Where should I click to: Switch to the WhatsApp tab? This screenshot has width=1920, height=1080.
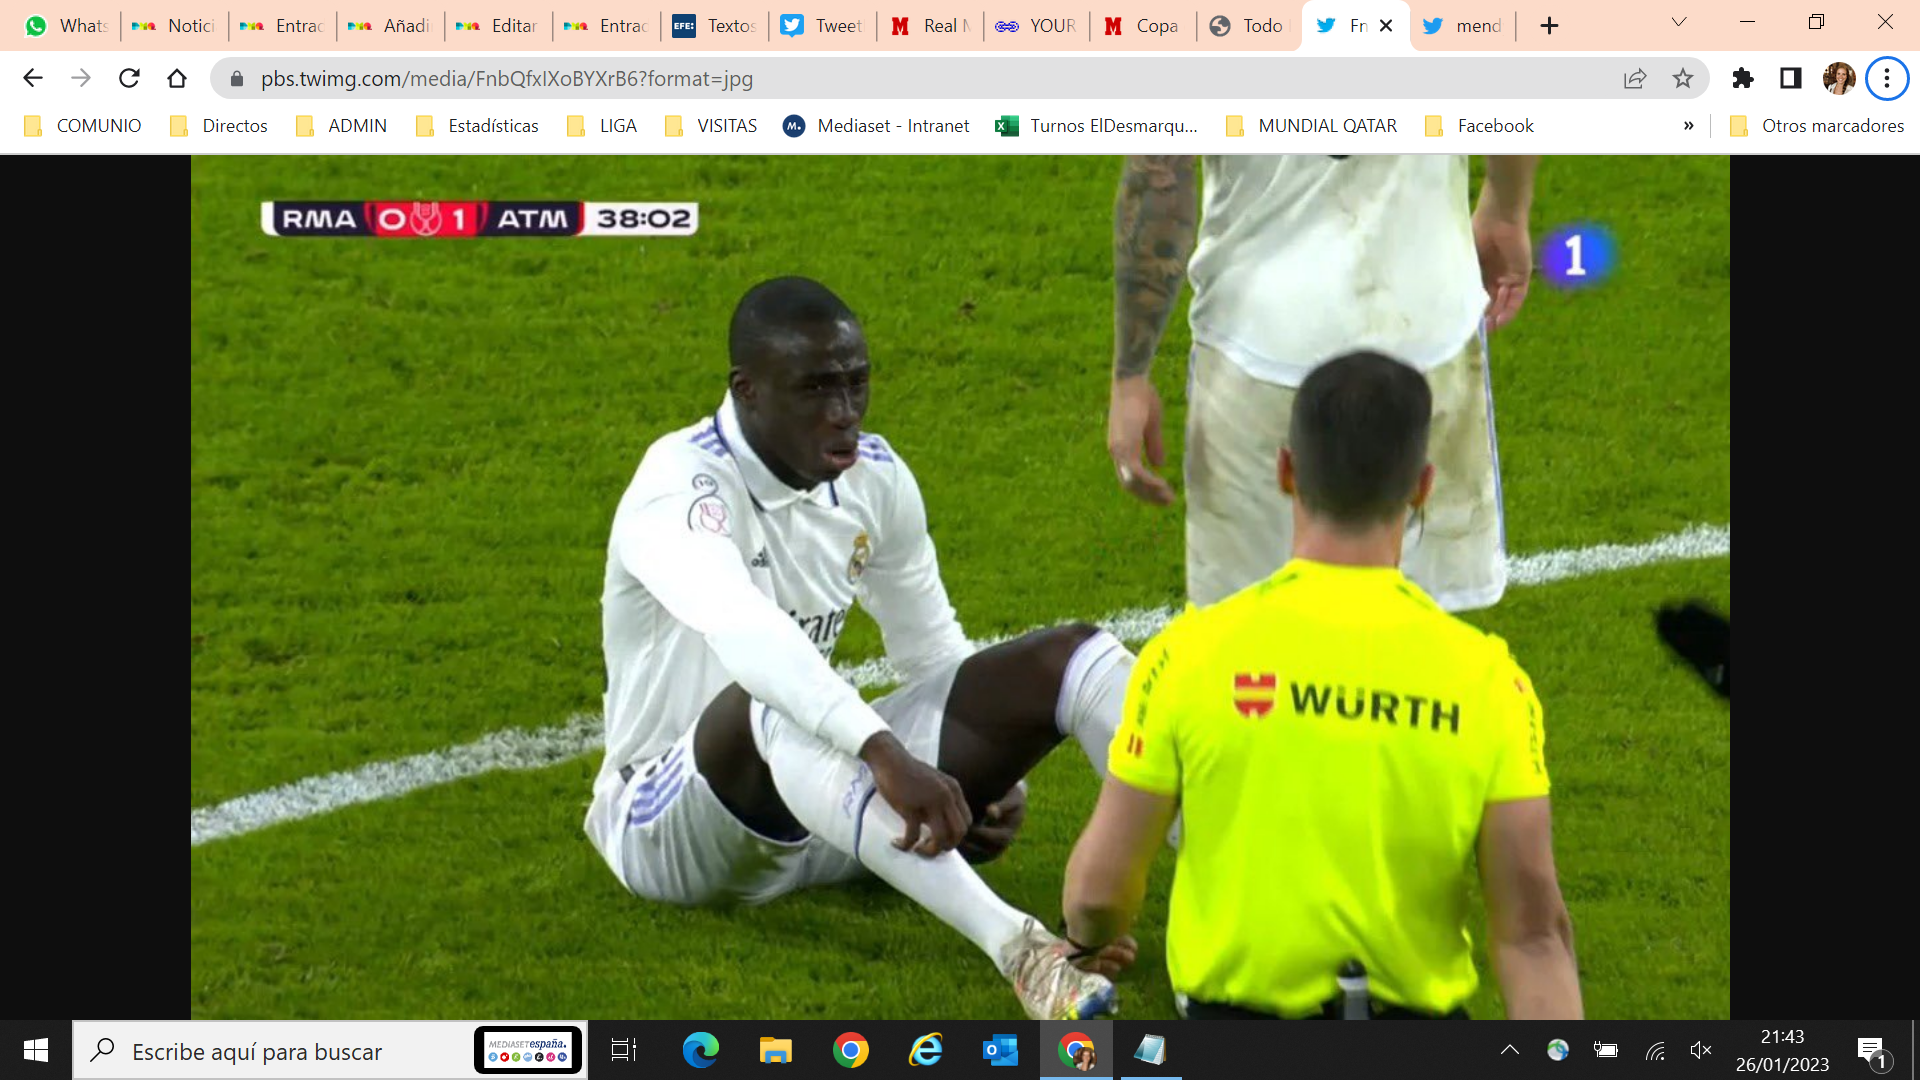click(x=66, y=26)
